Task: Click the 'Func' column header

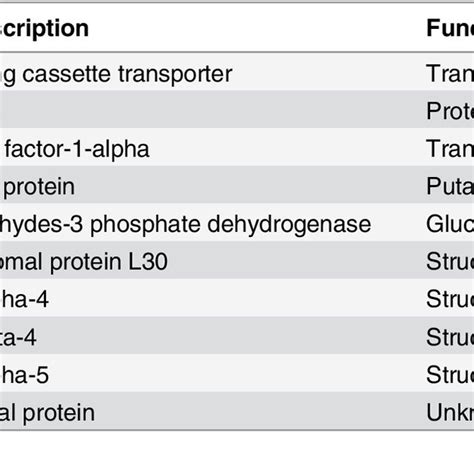Action: (450, 28)
